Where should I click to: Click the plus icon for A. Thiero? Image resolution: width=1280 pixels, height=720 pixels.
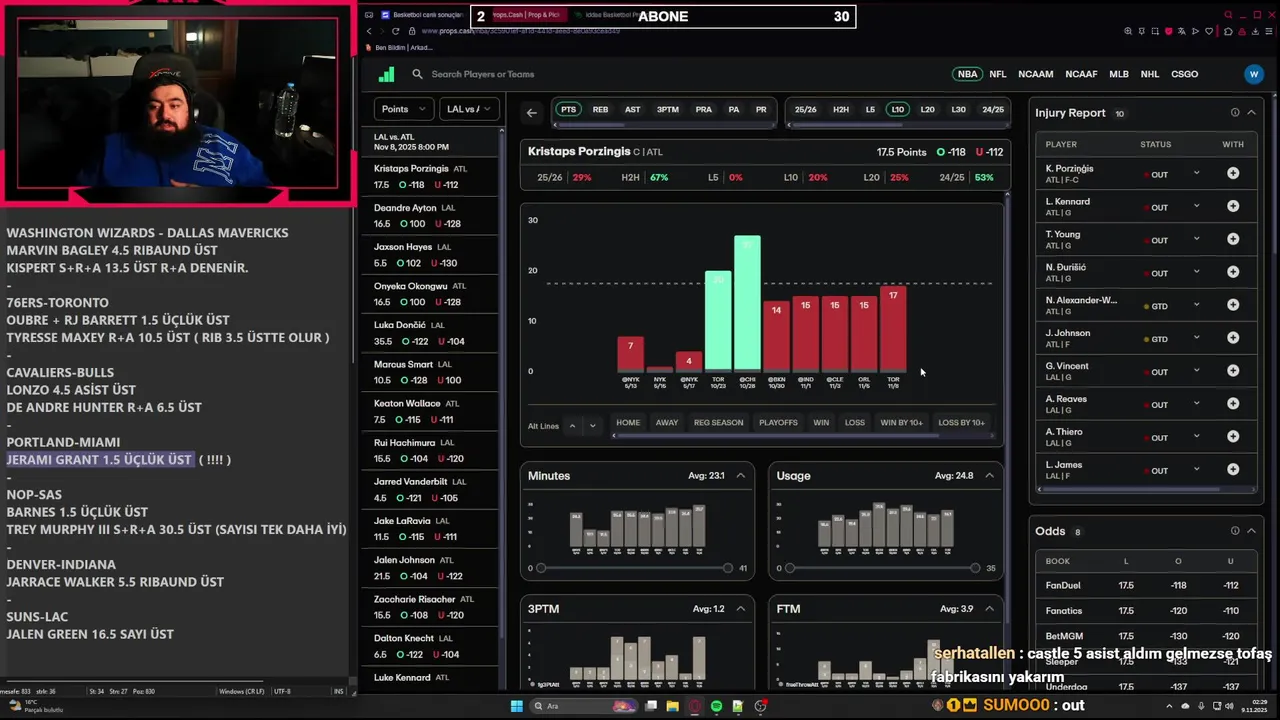click(1233, 437)
